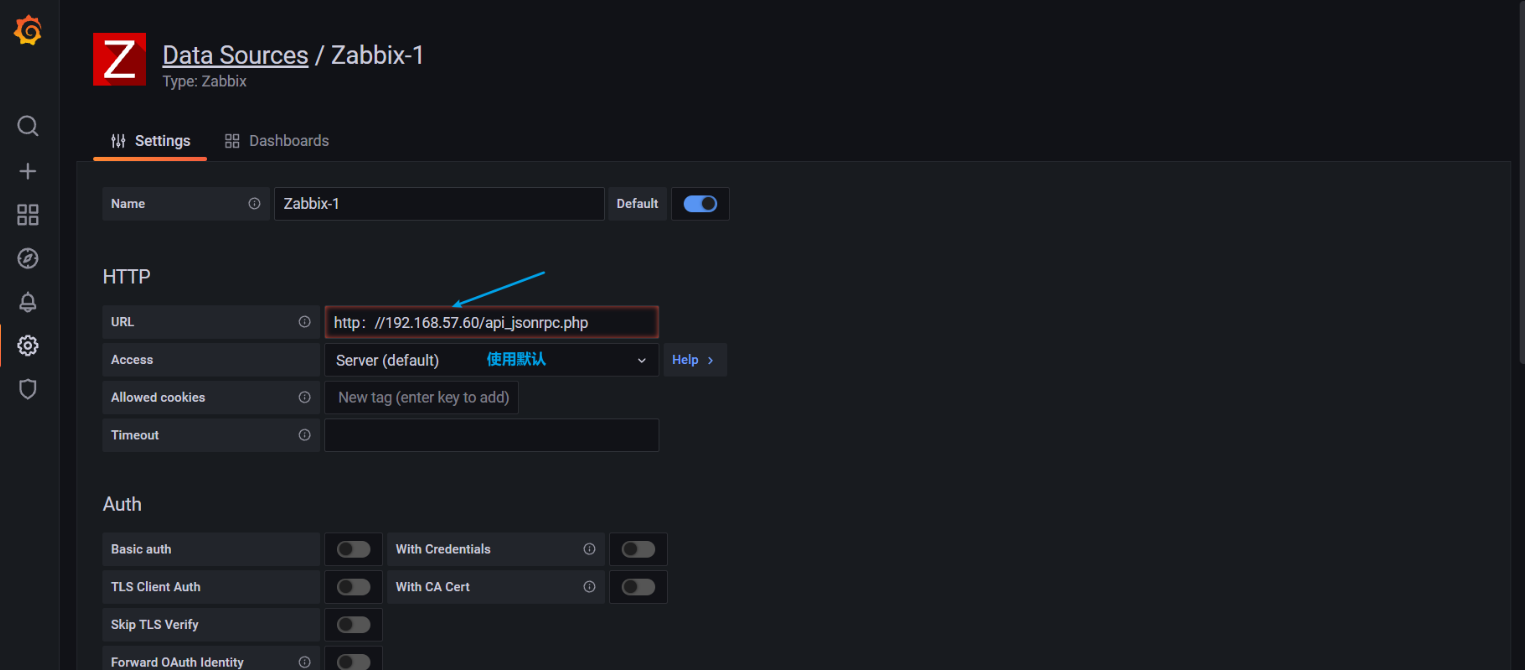Viewport: 1525px width, 670px height.
Task: Open the Server Admin shield icon
Action: pyautogui.click(x=28, y=389)
